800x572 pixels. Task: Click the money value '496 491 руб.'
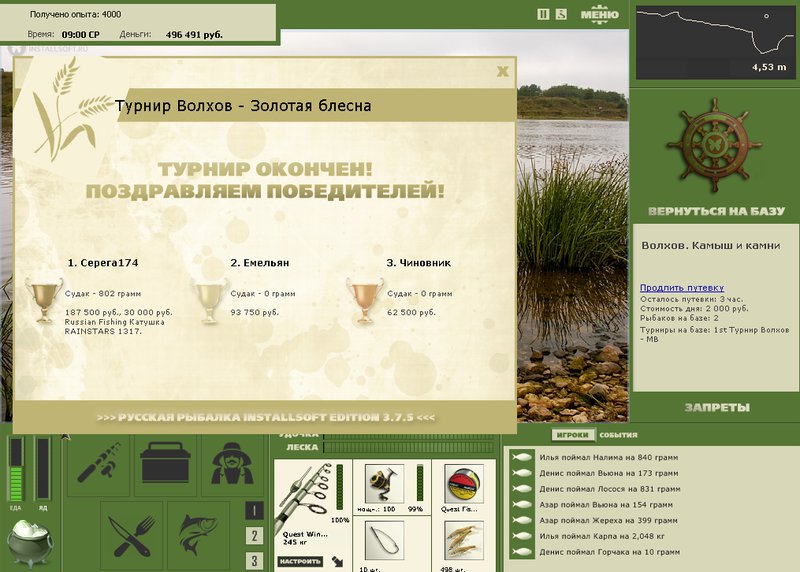coord(194,35)
